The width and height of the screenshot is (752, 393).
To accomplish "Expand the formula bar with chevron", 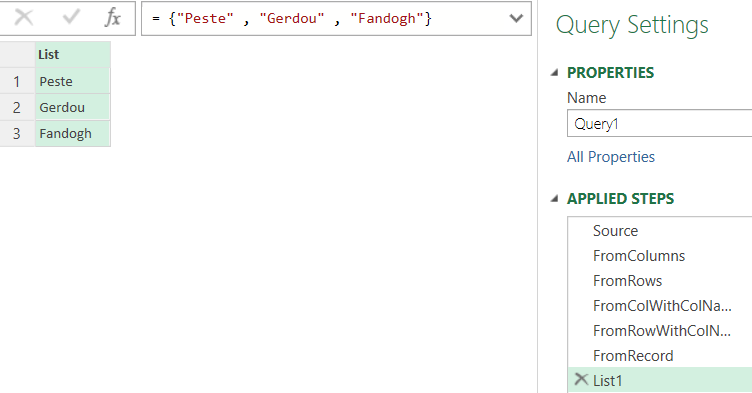I will click(516, 18).
